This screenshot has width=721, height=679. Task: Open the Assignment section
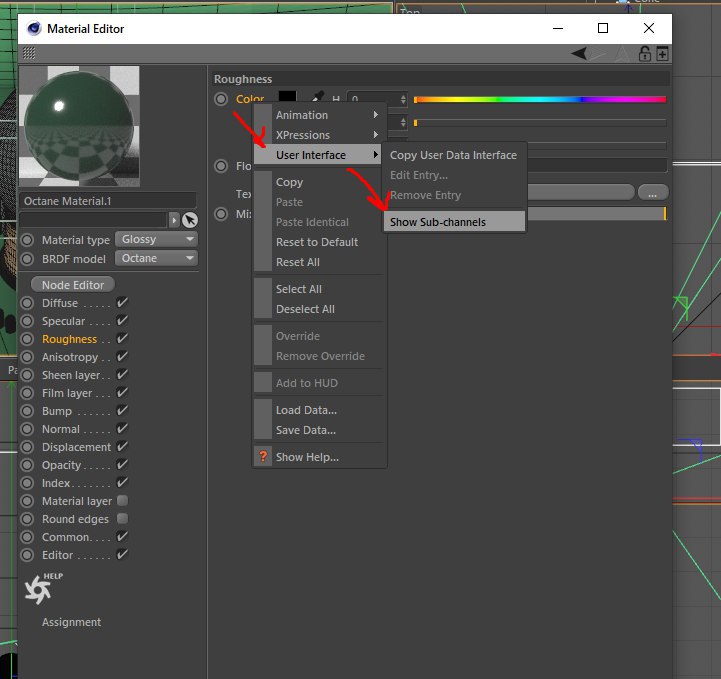[71, 622]
